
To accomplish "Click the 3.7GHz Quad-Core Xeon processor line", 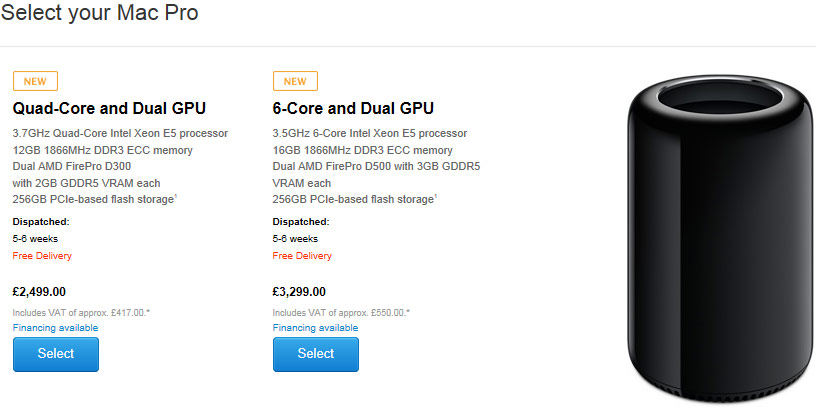I will [x=120, y=133].
